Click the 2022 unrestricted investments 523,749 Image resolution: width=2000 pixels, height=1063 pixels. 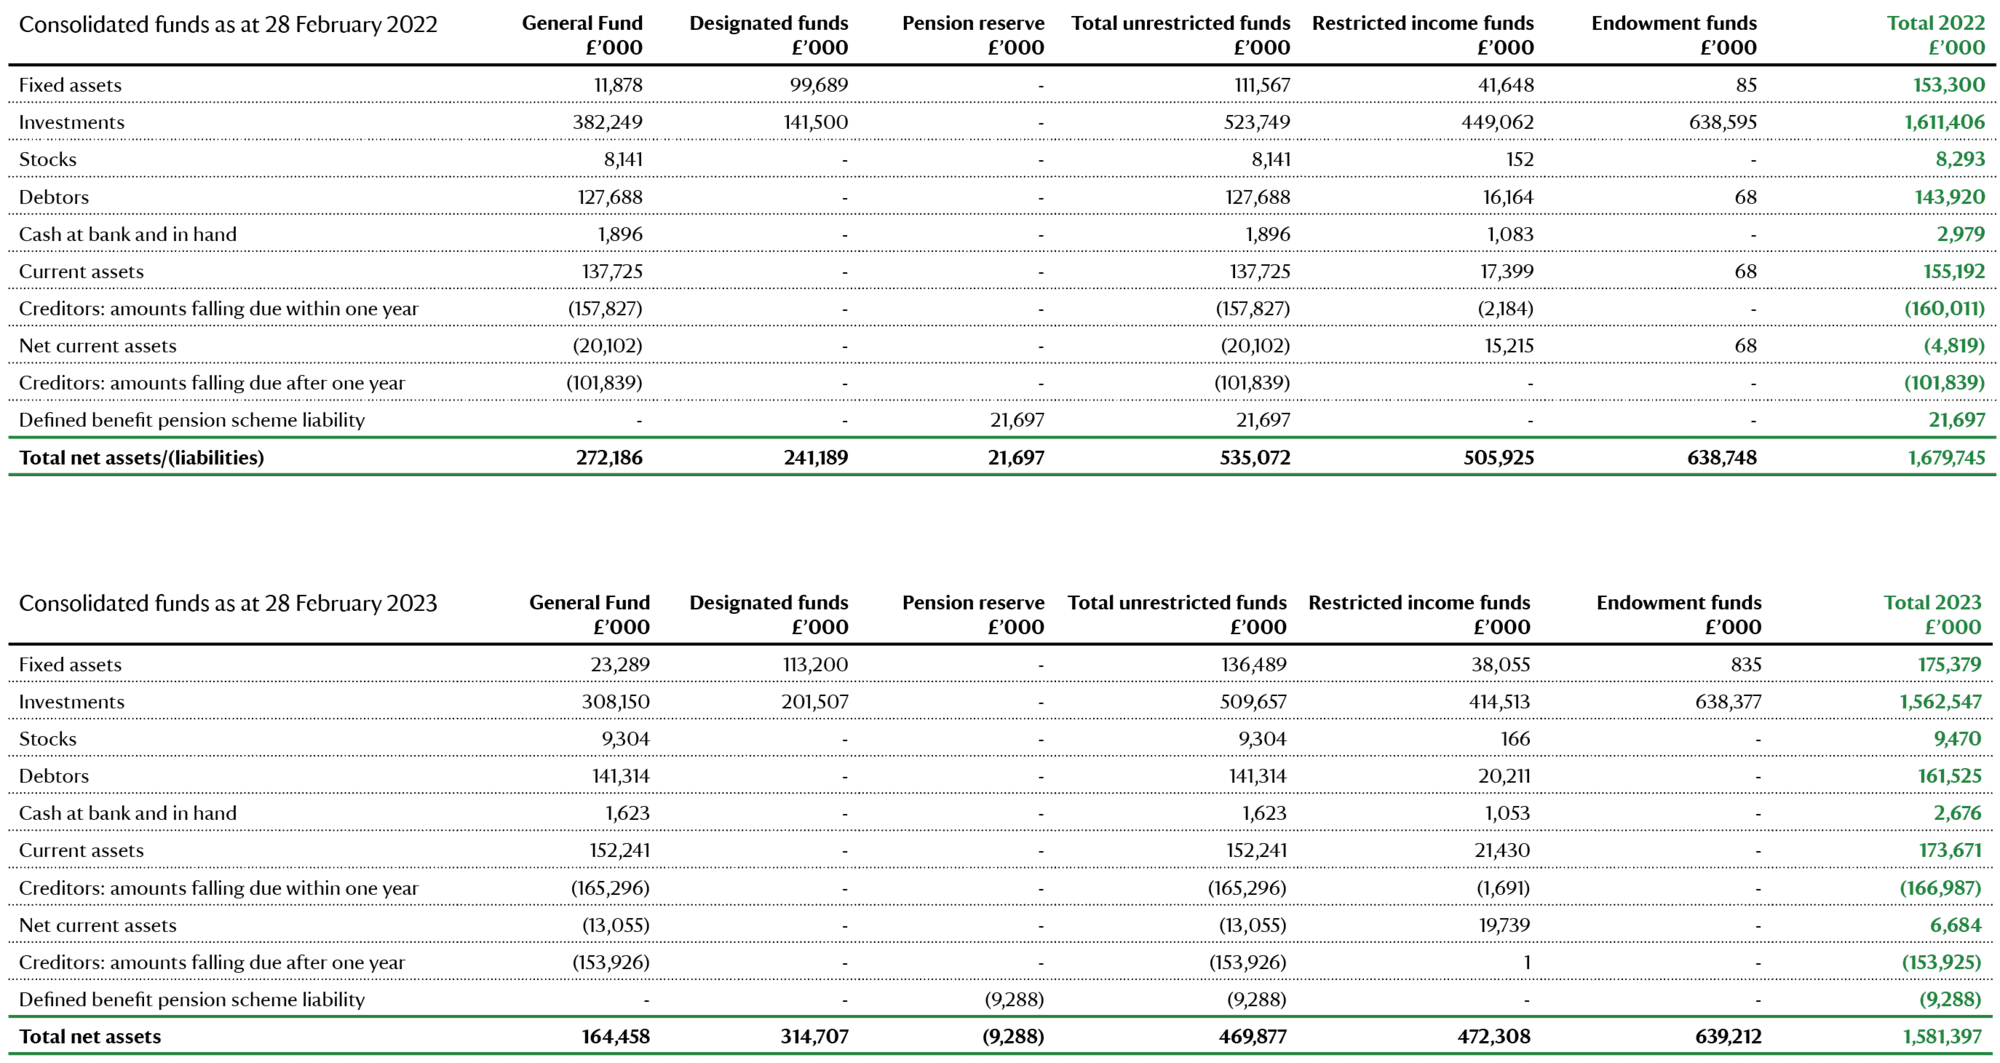[x=1256, y=122]
